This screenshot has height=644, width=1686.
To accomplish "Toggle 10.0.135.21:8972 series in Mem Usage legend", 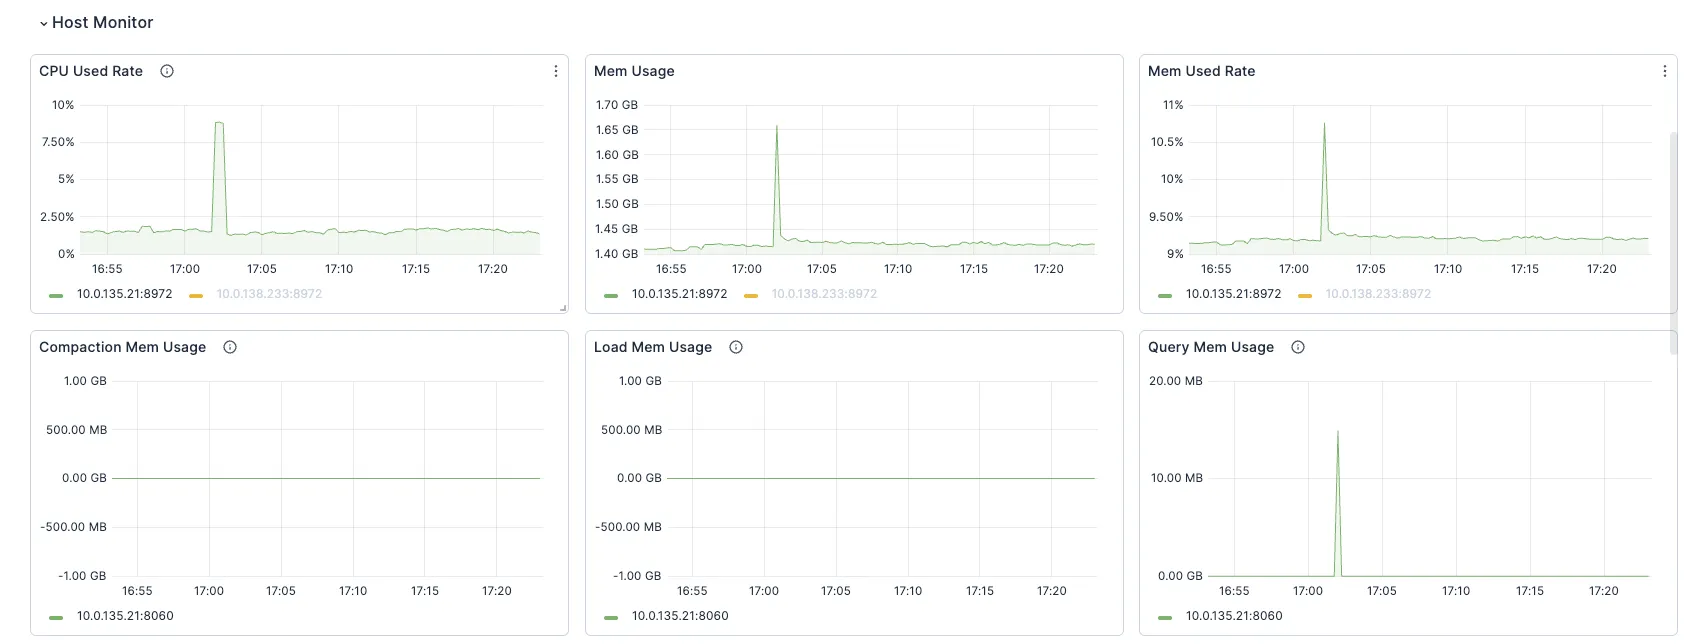I will coord(679,294).
